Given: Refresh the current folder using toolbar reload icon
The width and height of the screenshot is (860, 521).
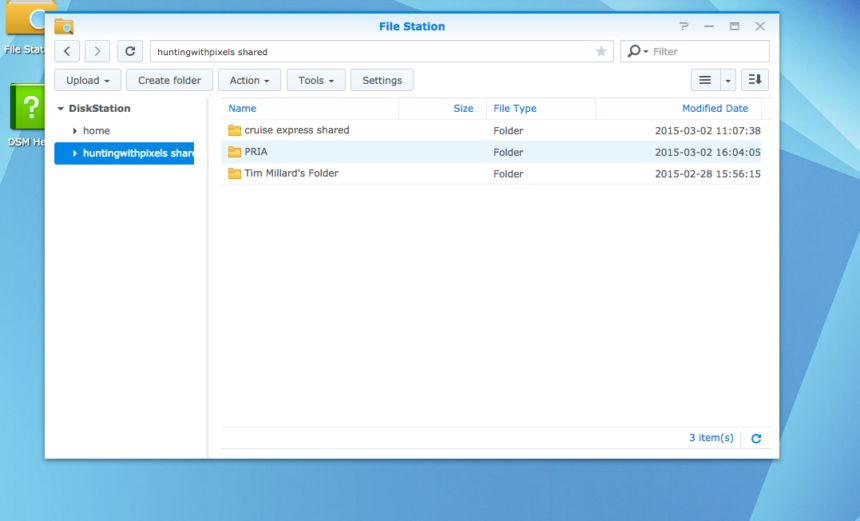Looking at the screenshot, I should click(129, 51).
